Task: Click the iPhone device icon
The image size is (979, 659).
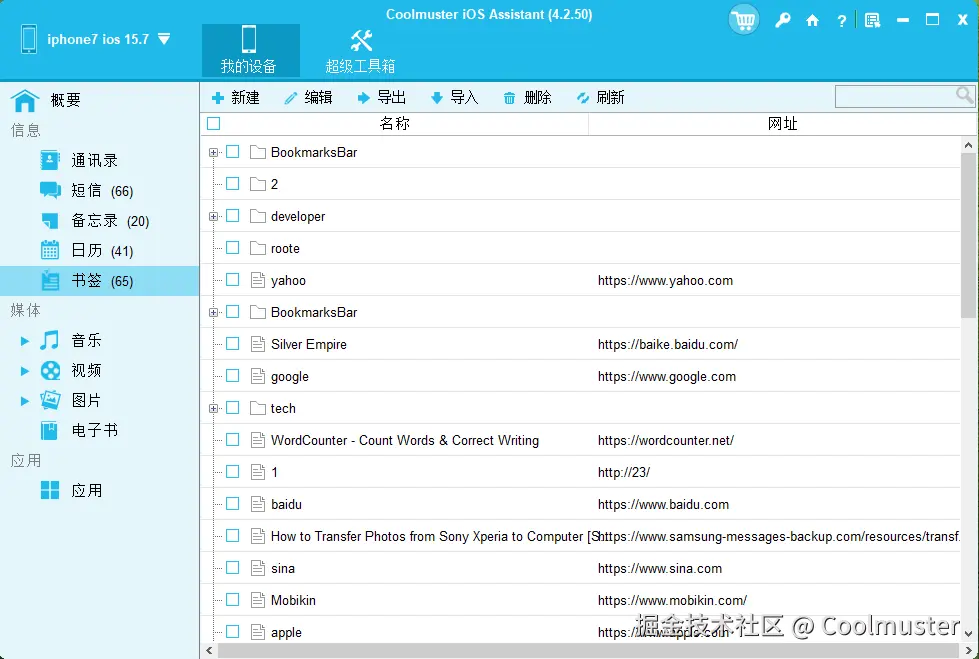Action: click(x=29, y=39)
